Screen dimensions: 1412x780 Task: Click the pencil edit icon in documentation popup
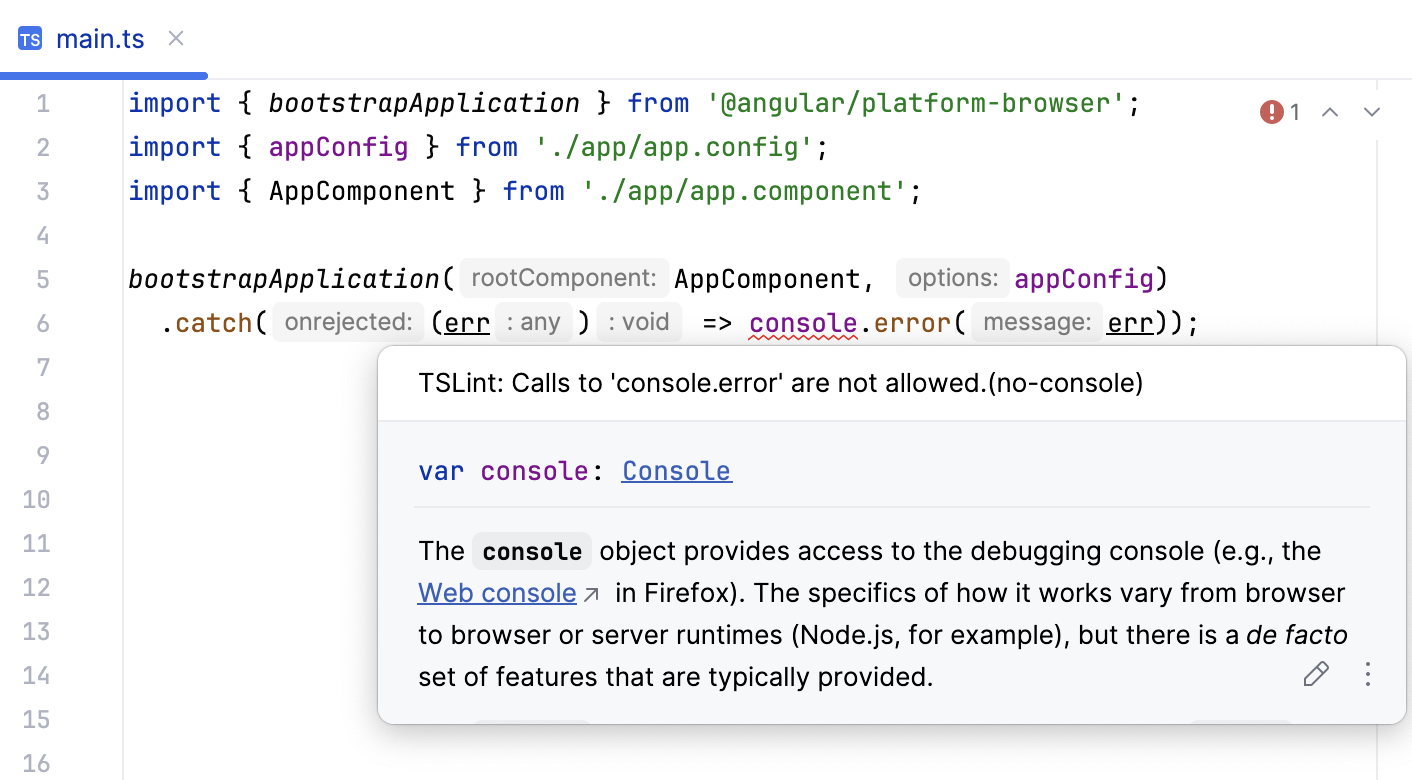pyautogui.click(x=1316, y=674)
